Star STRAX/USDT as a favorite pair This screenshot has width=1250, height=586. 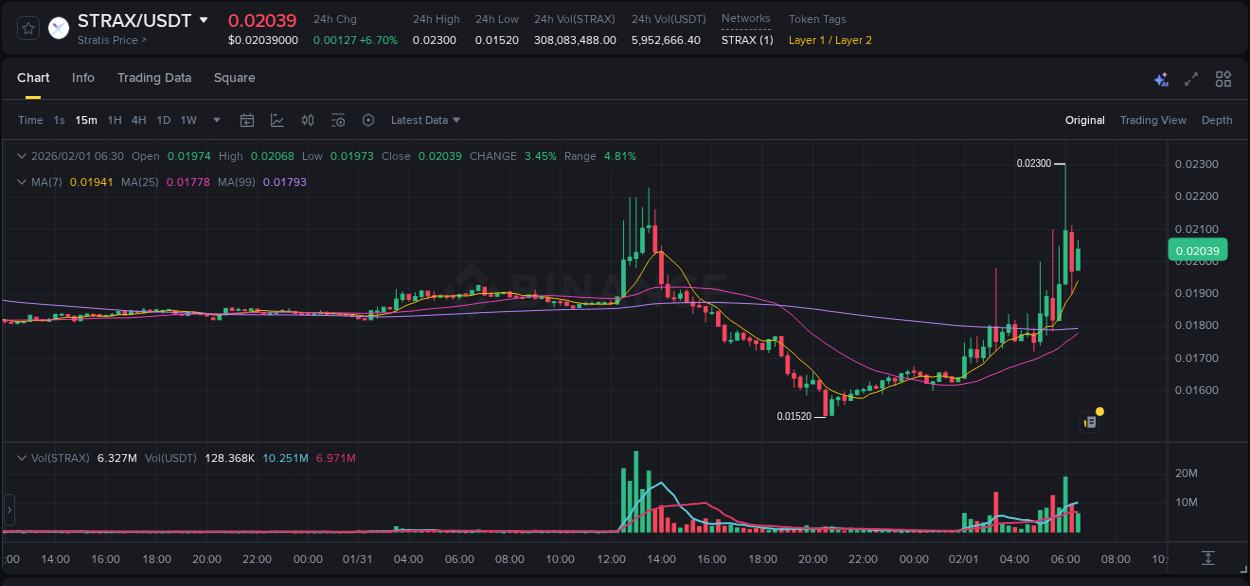point(27,28)
